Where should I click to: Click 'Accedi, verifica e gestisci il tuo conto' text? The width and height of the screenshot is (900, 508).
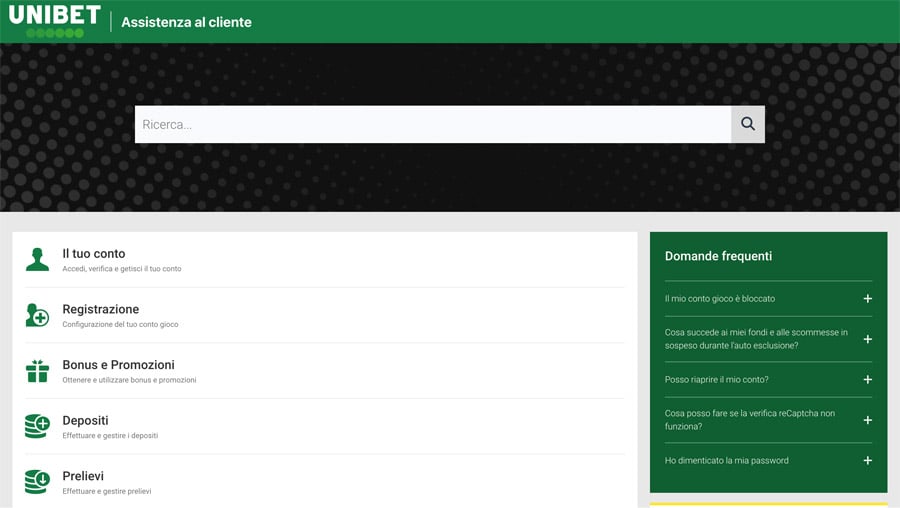[x=122, y=269]
